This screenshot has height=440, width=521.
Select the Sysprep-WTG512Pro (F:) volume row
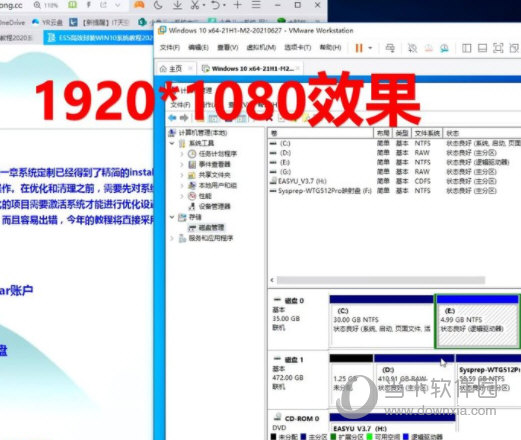[394, 191]
